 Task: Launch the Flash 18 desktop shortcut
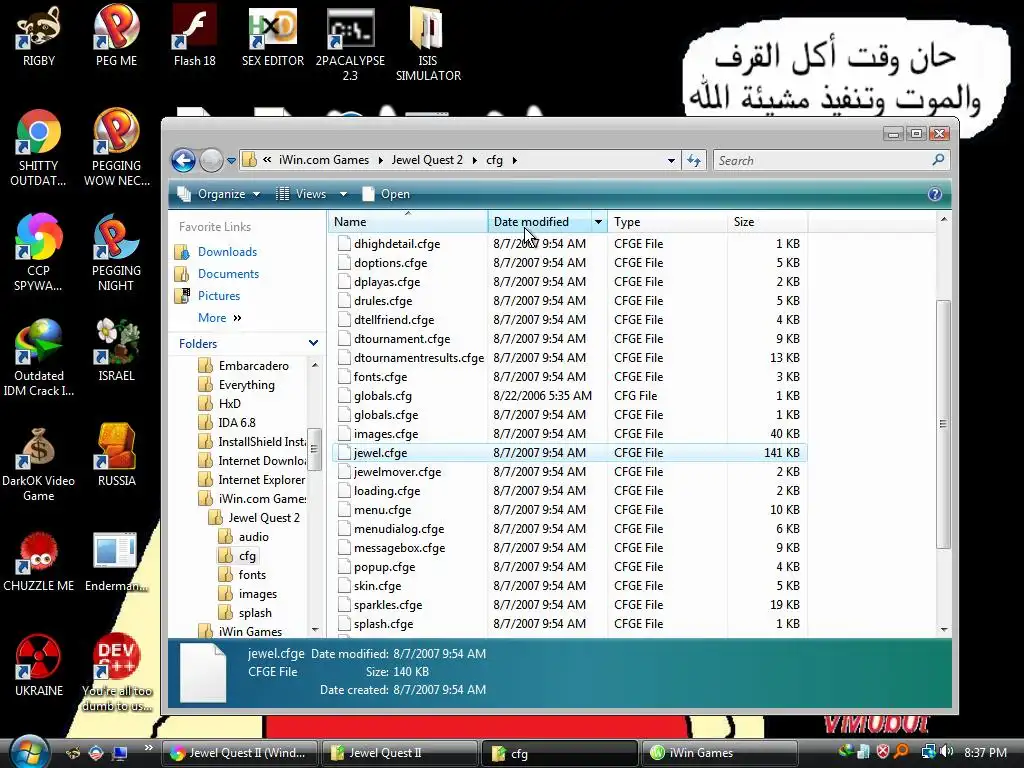195,35
